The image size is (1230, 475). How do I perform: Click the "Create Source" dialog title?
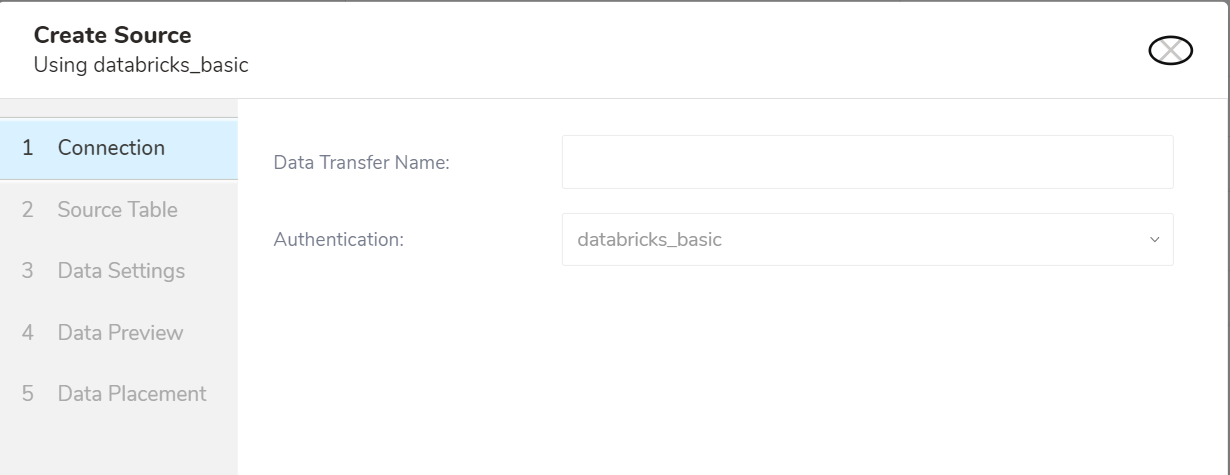113,36
